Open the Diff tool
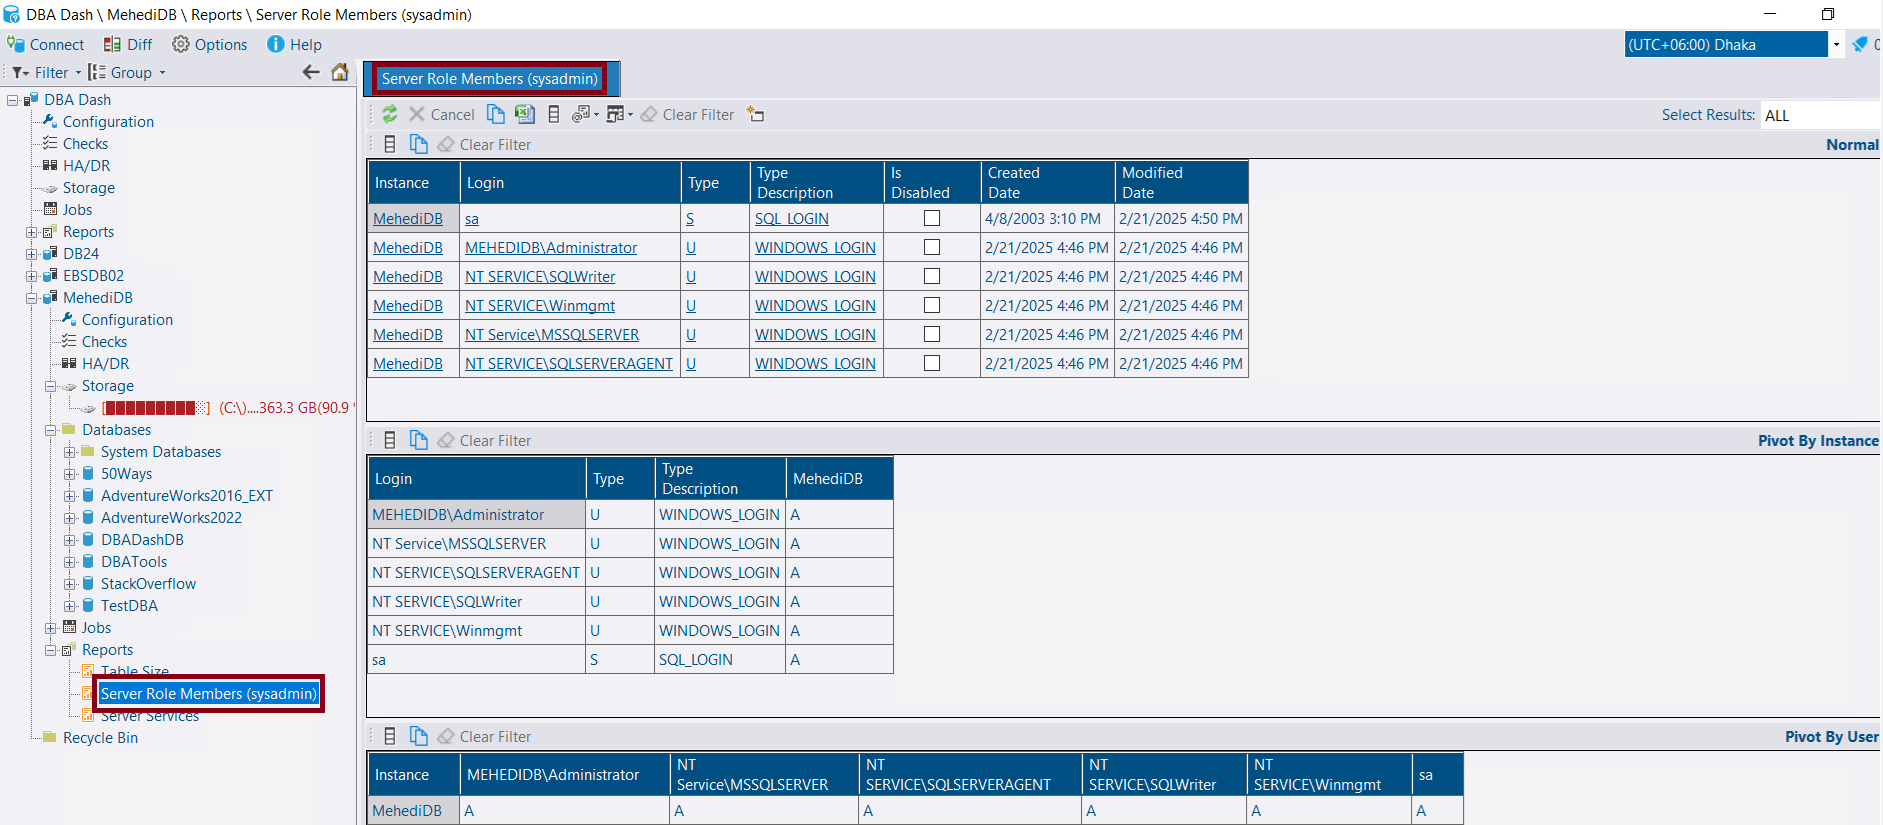The width and height of the screenshot is (1883, 825). [x=128, y=45]
